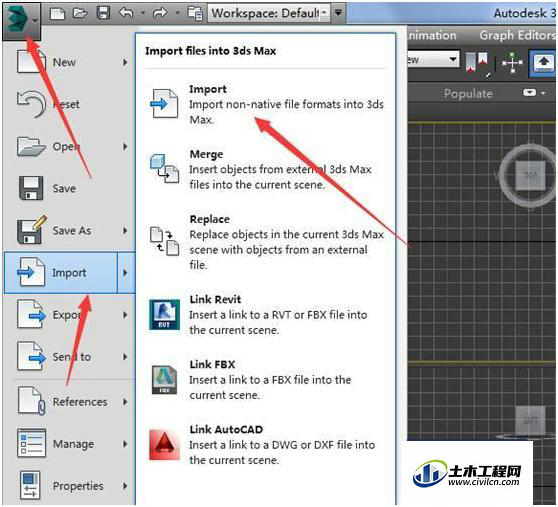Choose Send to in the application menu
Image resolution: width=558 pixels, height=507 pixels.
(x=70, y=357)
